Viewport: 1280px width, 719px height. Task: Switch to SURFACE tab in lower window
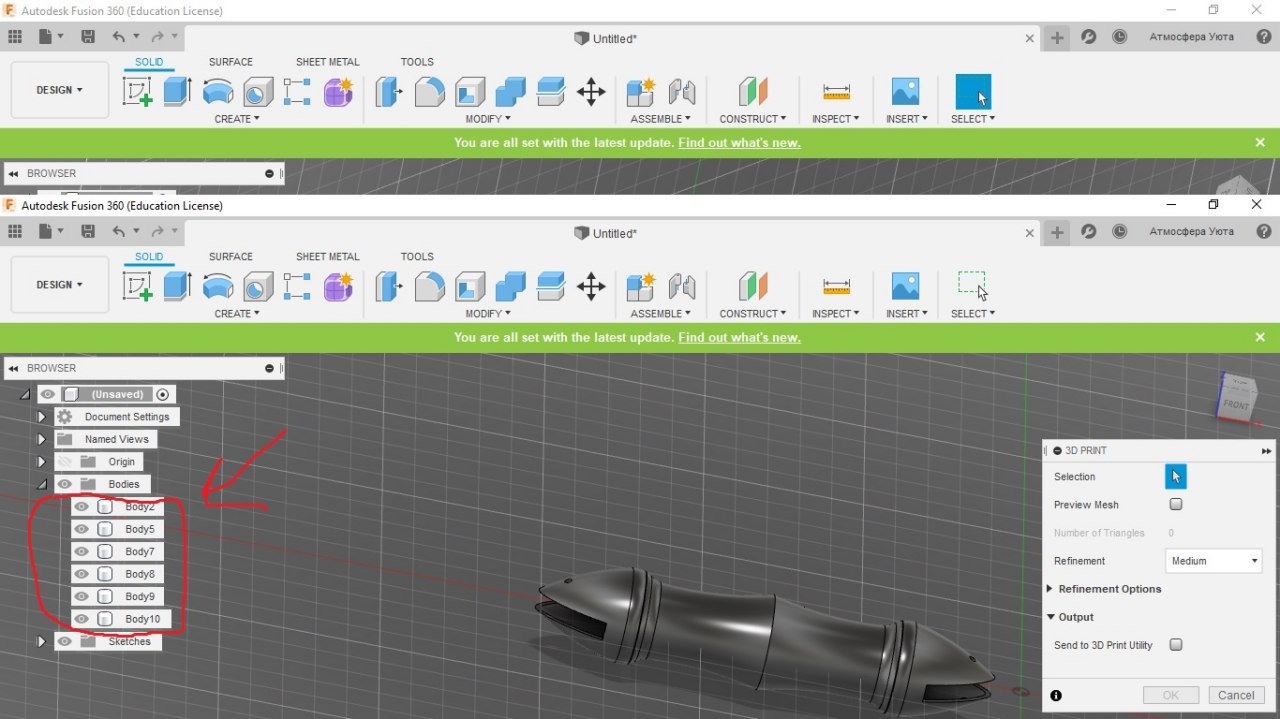230,256
